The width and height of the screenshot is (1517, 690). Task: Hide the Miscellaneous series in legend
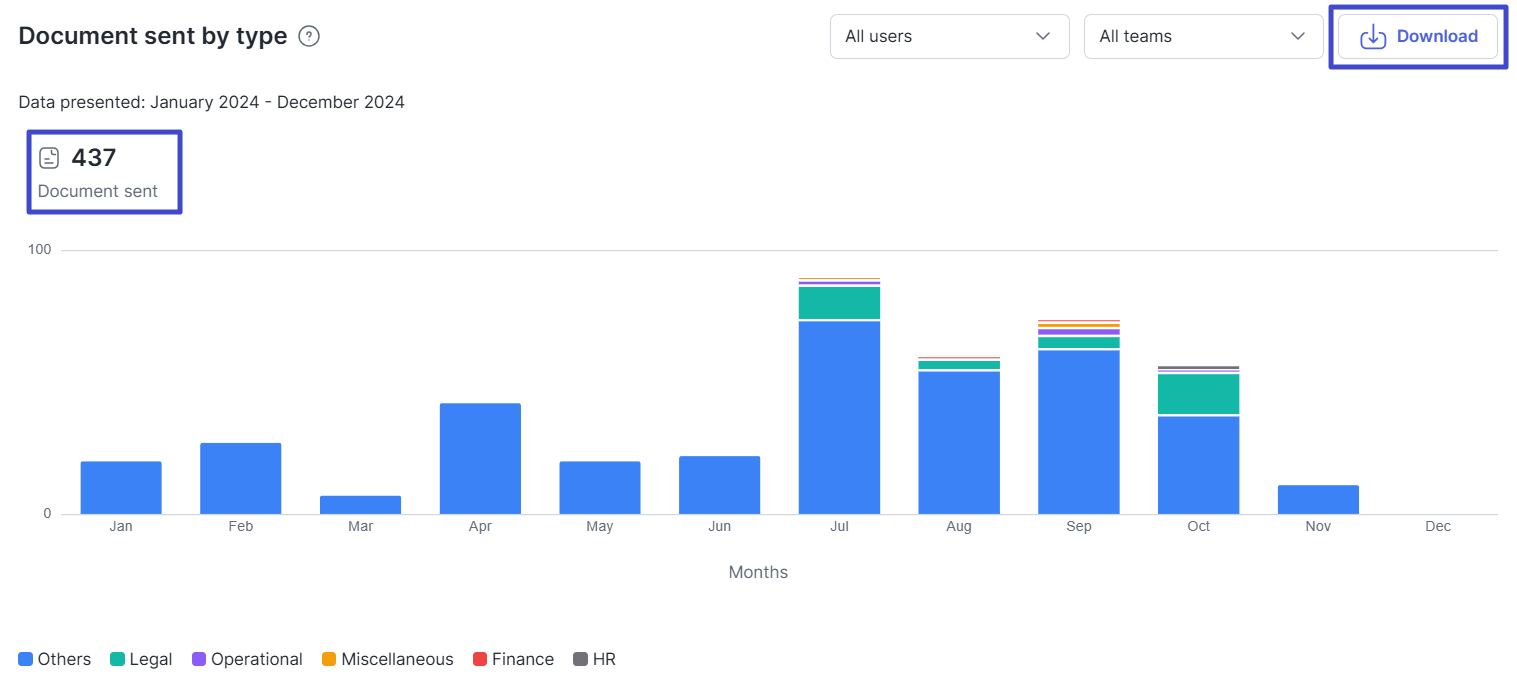(387, 659)
